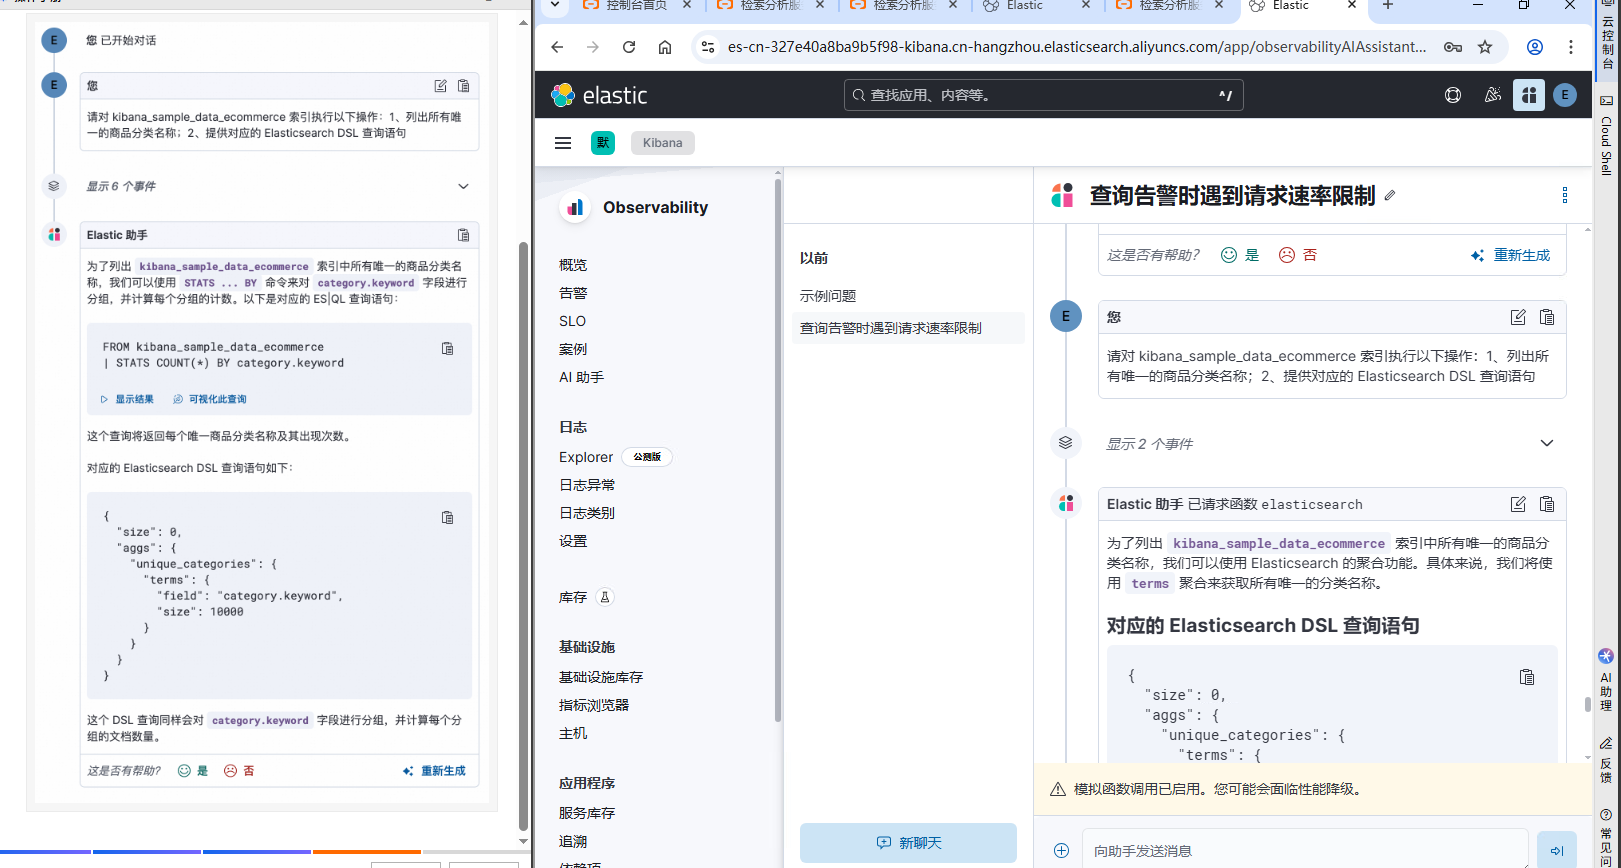1621x868 pixels.
Task: Copy the user message in Kibana chat
Action: (x=1547, y=317)
